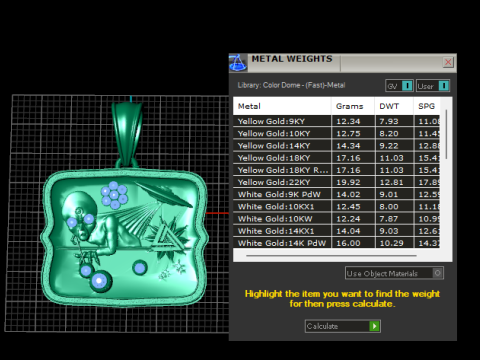The width and height of the screenshot is (480, 360).
Task: Click the 14.02 grams value
Action: 348,195
